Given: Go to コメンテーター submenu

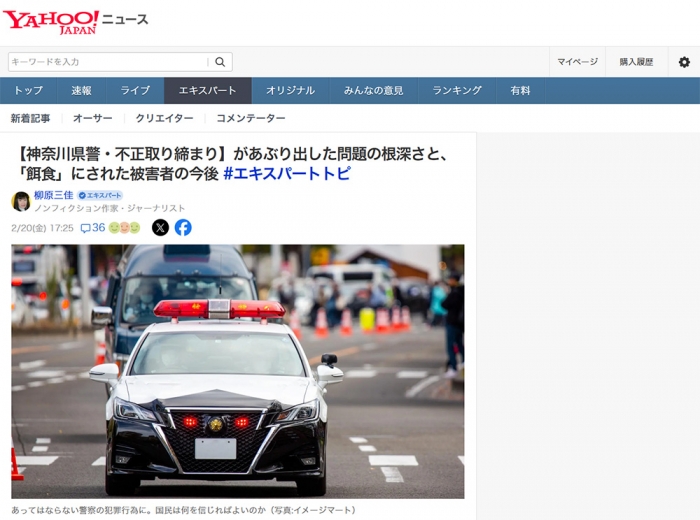Looking at the screenshot, I should [x=250, y=118].
